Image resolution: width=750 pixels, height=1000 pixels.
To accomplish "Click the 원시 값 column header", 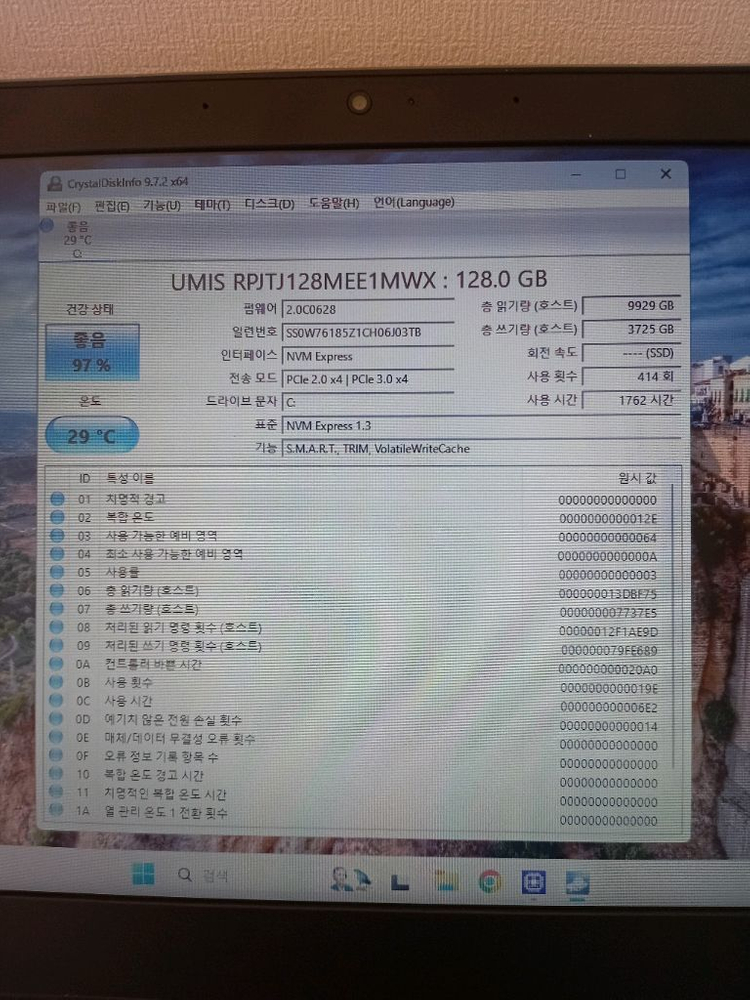I will tap(636, 477).
